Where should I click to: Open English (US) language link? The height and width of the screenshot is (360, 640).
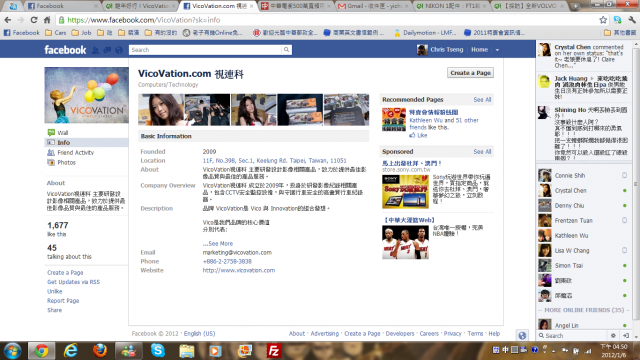tap(199, 333)
